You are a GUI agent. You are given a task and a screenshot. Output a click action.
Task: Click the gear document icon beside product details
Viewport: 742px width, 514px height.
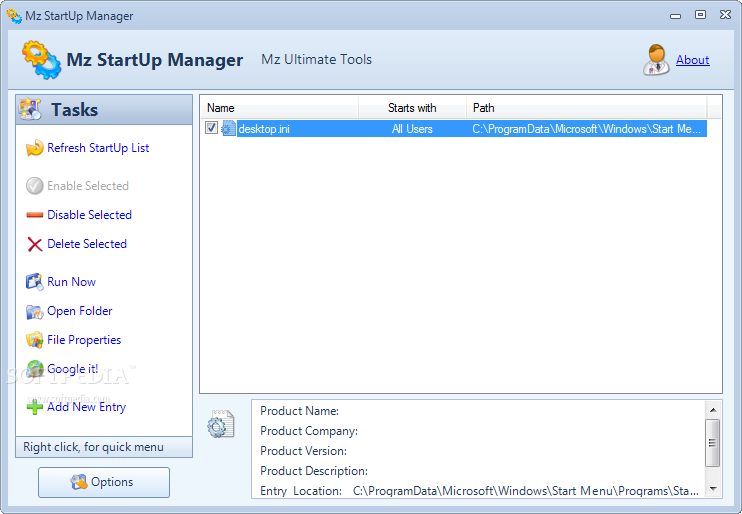point(221,424)
